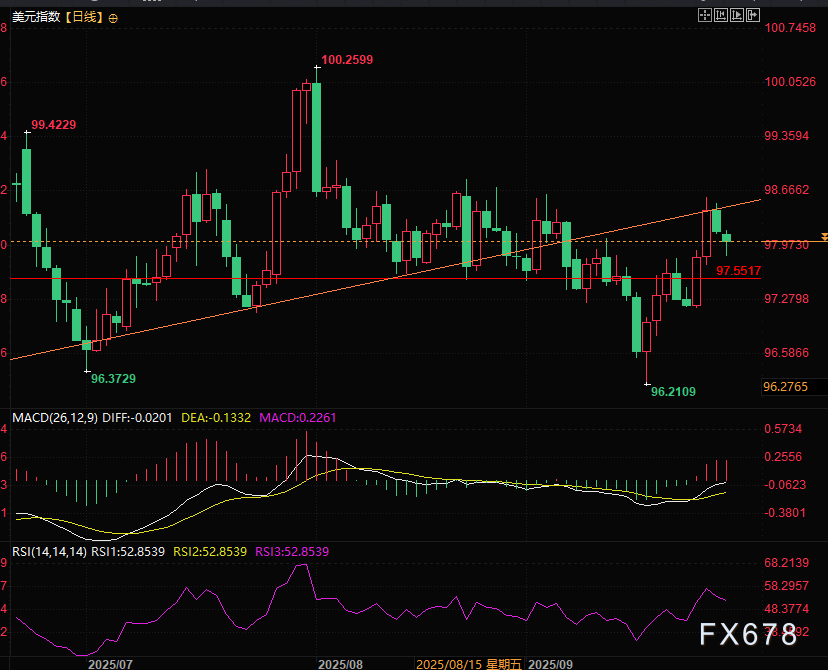
Task: Click the 96.3729 trough price label
Action: click(x=113, y=378)
